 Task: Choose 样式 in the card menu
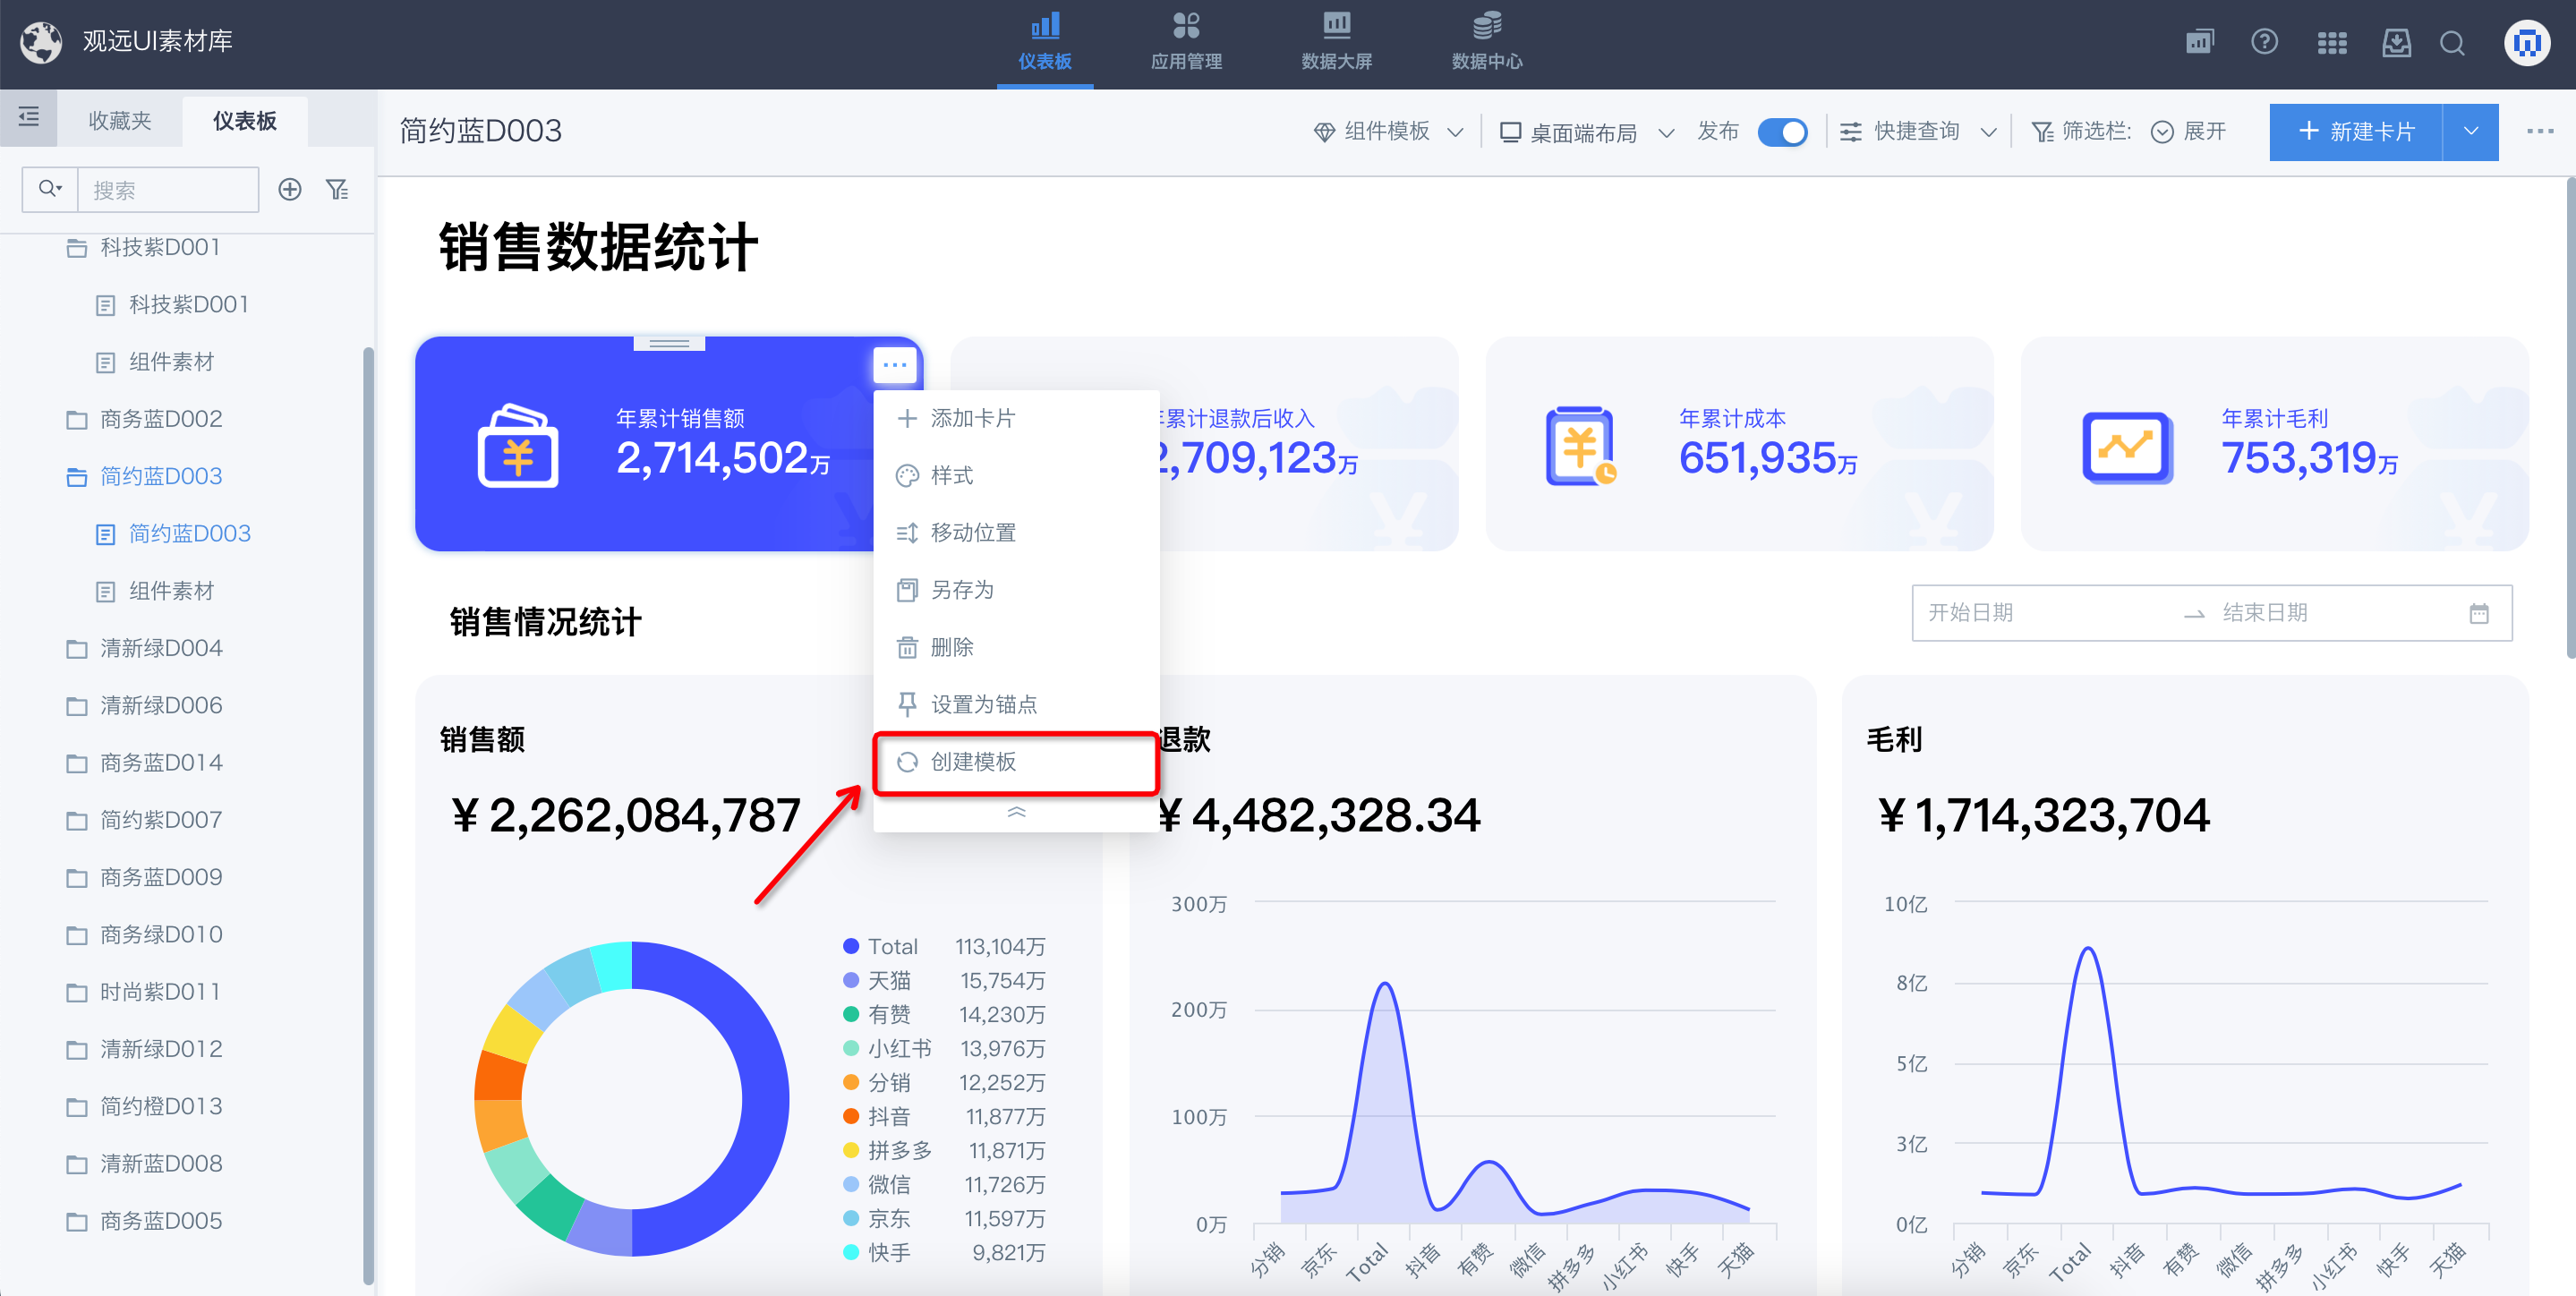point(1016,475)
